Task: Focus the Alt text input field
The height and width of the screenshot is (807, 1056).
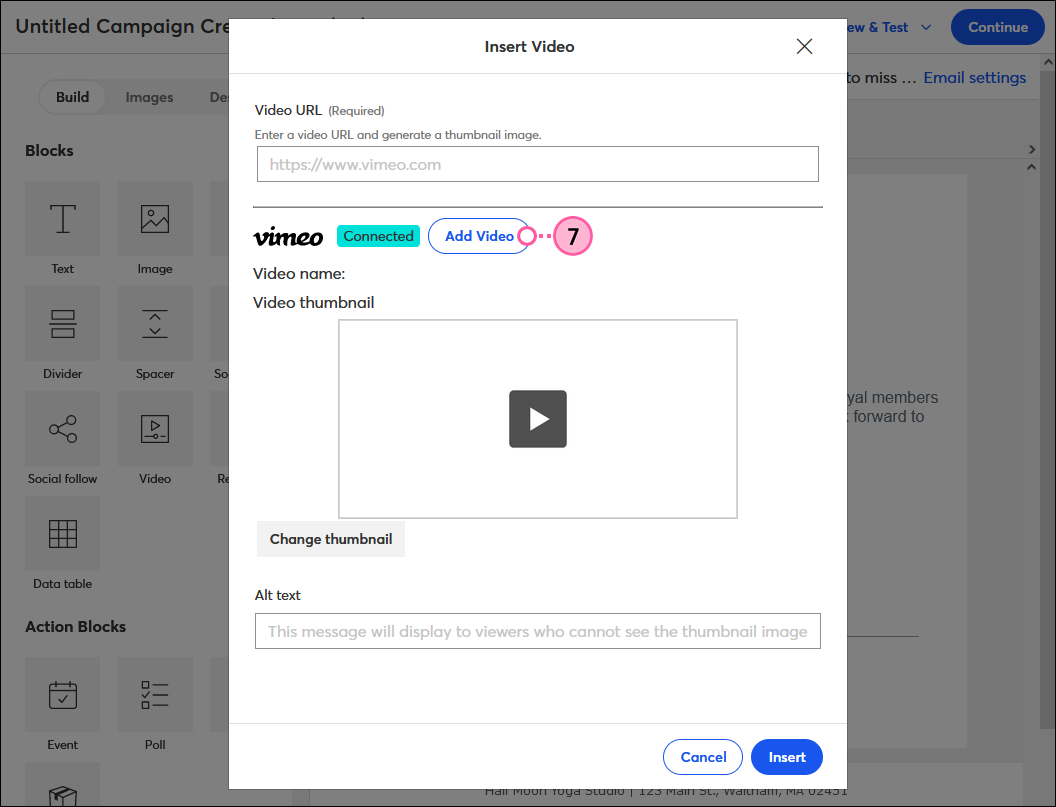Action: [537, 631]
